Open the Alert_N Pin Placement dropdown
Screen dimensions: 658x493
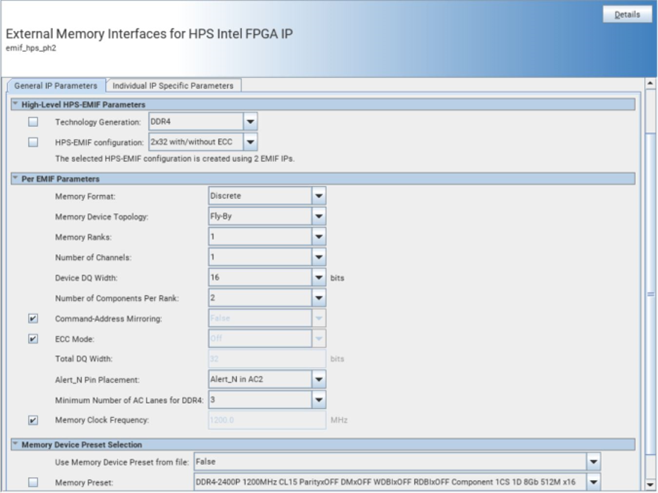(318, 380)
